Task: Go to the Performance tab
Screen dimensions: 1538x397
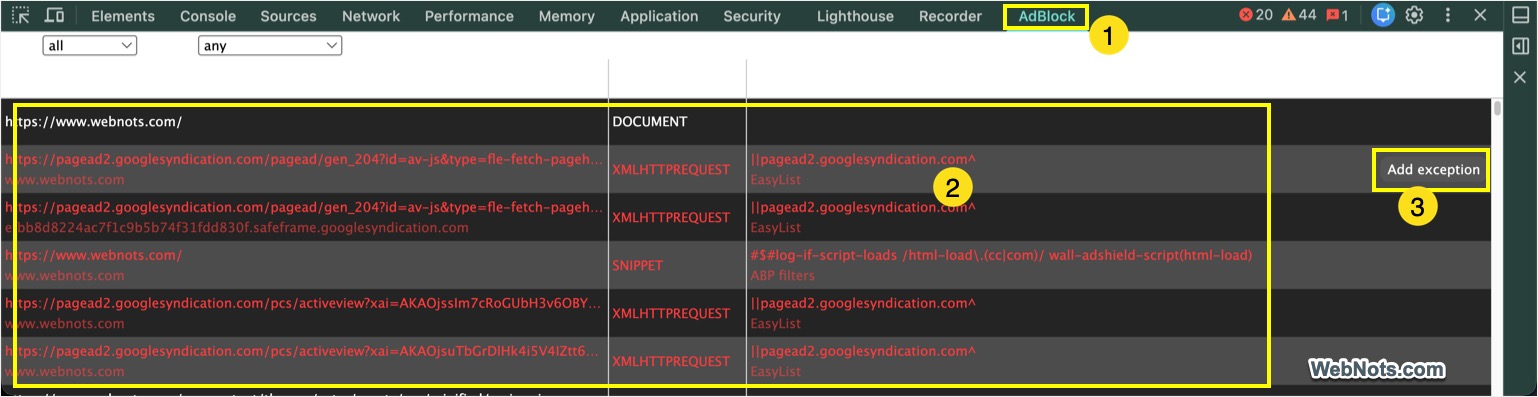Action: coord(469,16)
